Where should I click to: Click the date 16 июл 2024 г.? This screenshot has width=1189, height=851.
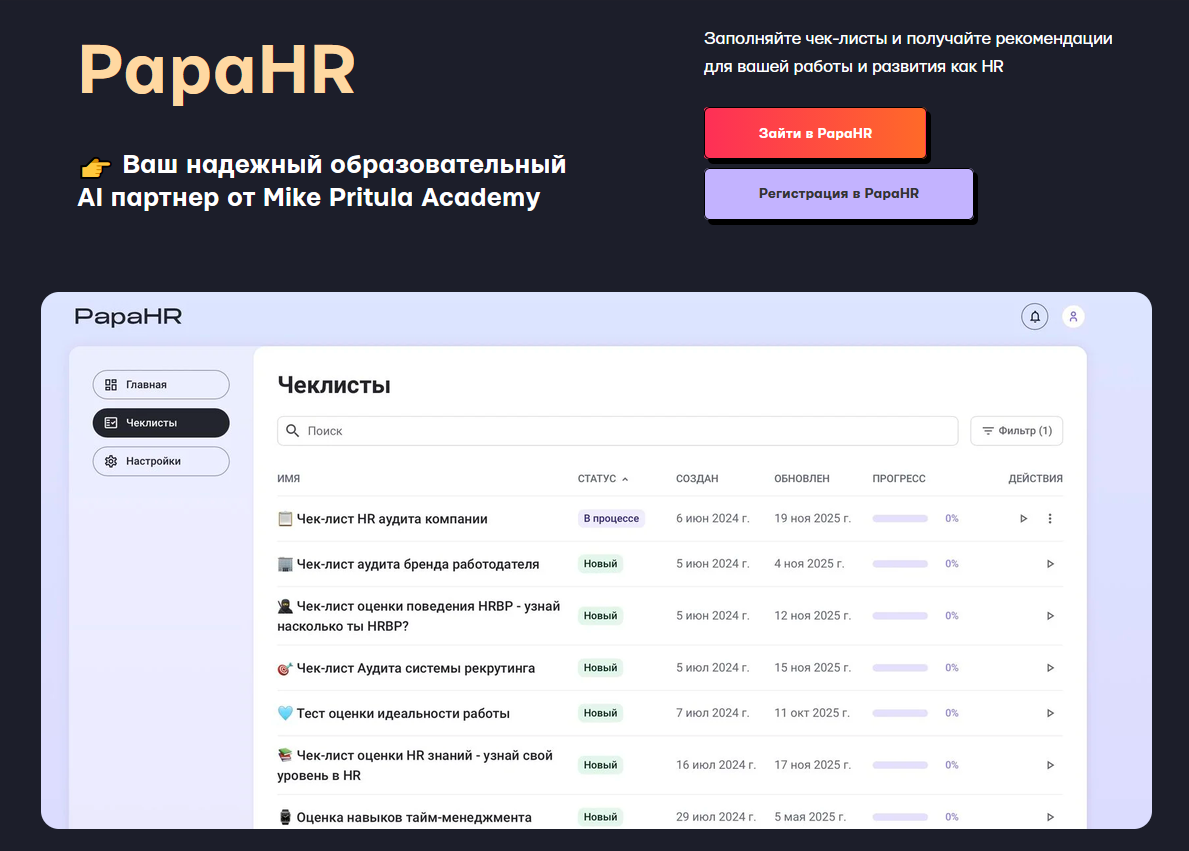pos(716,765)
